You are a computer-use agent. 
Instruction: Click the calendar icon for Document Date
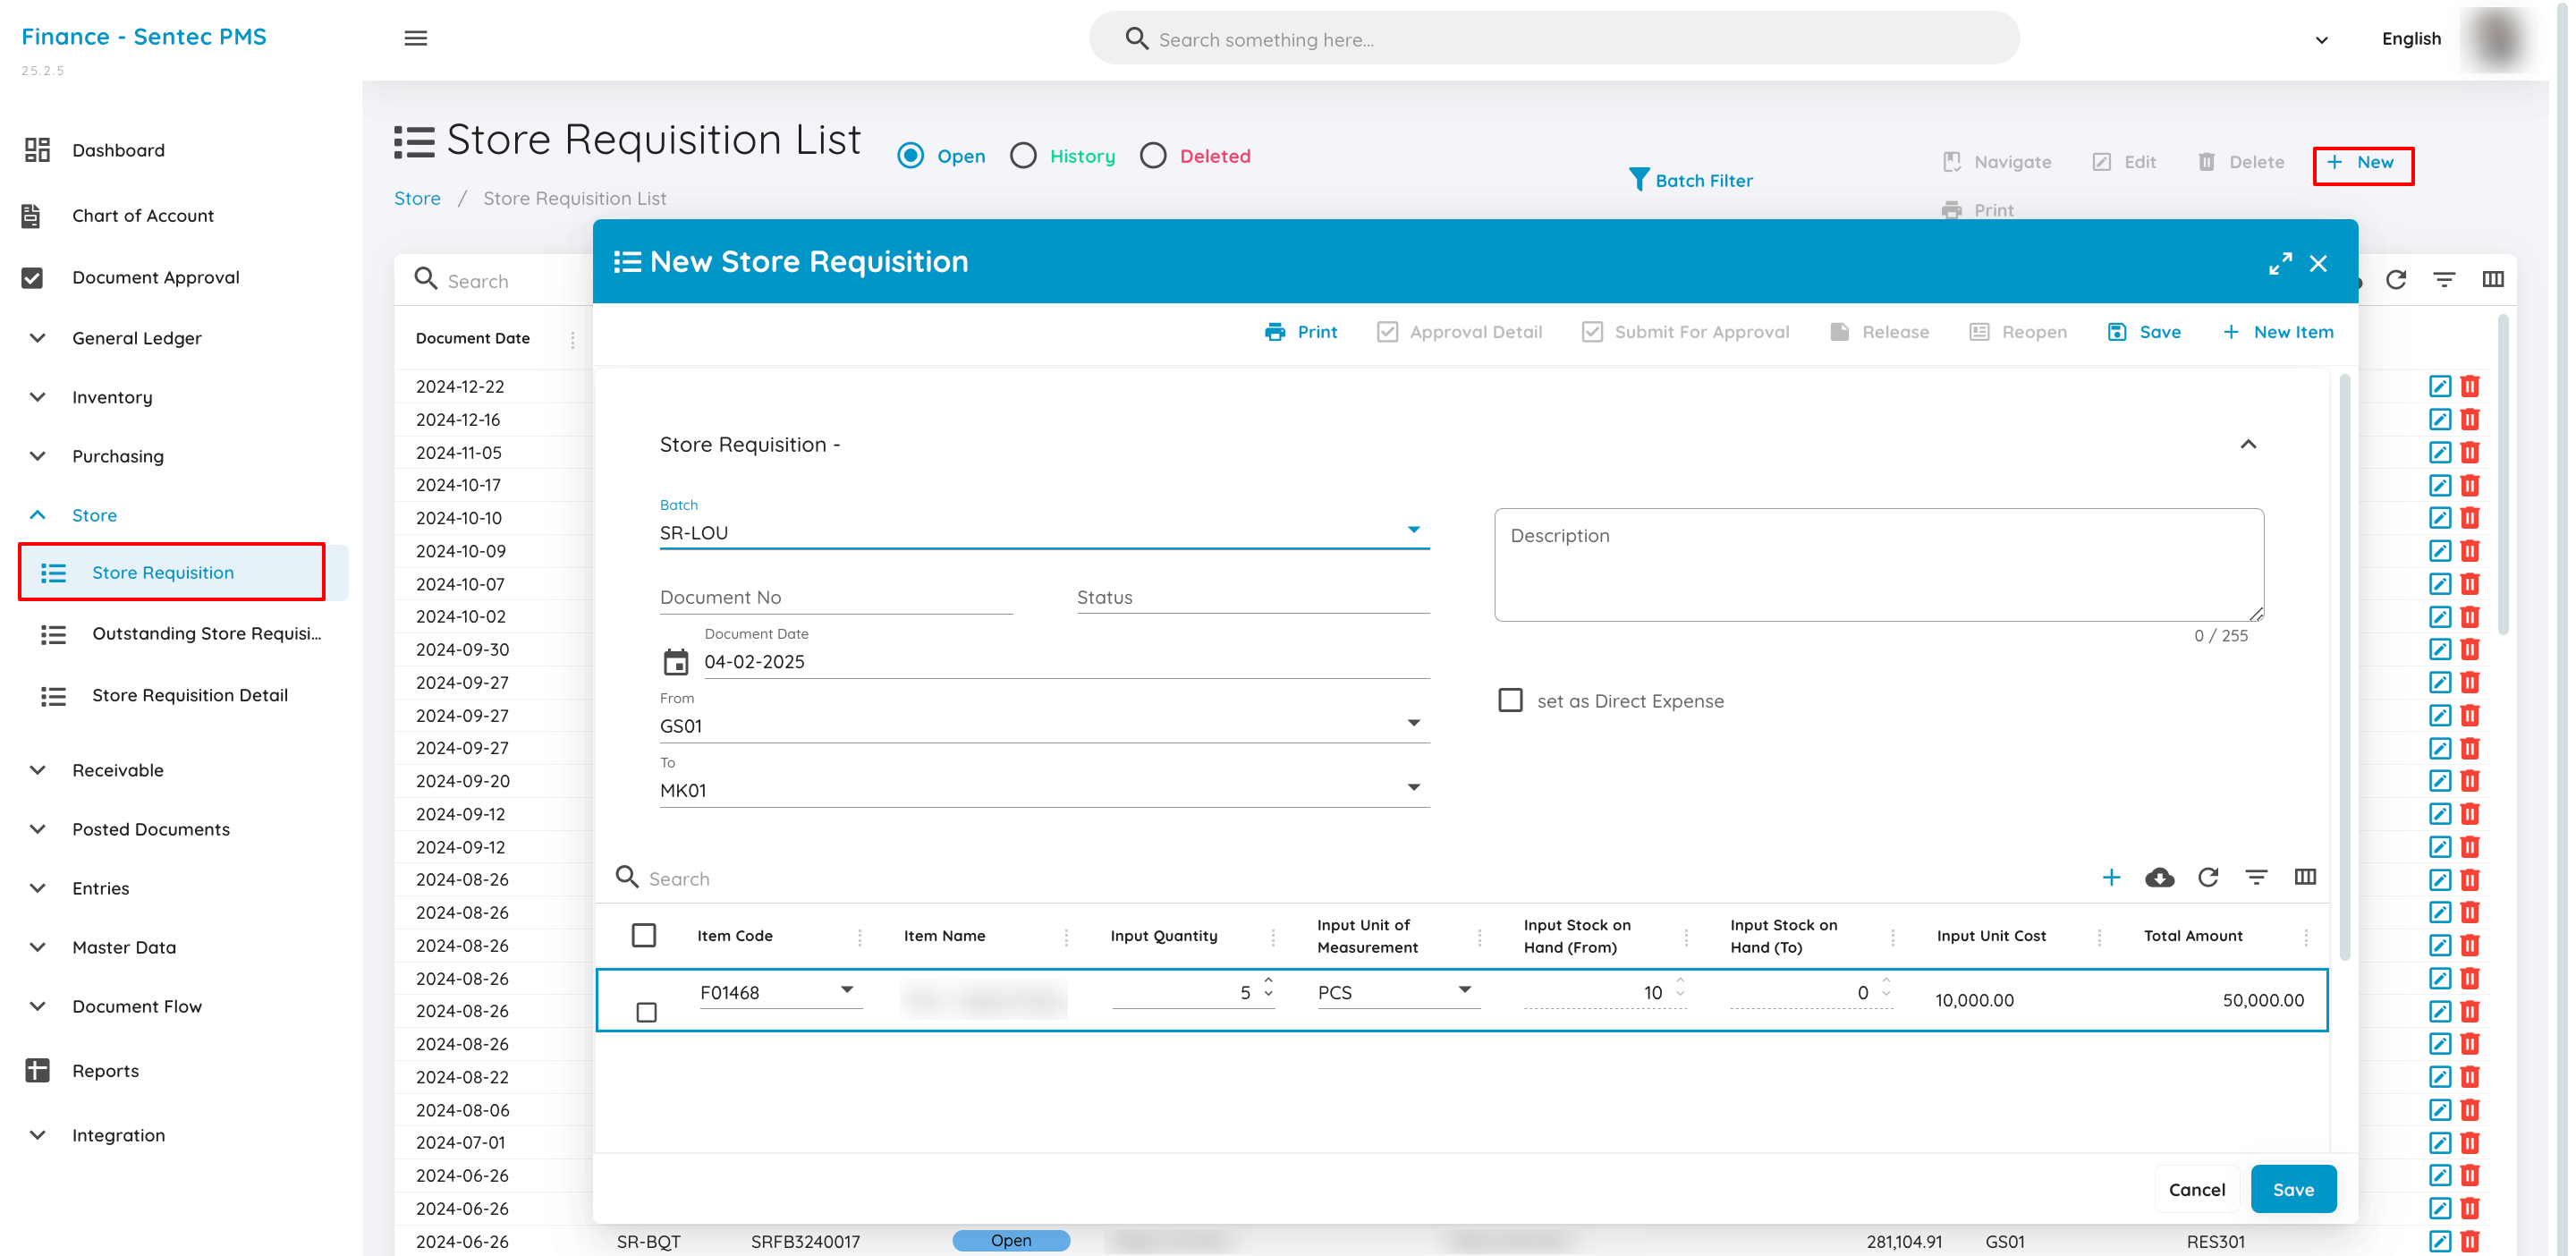(x=676, y=661)
